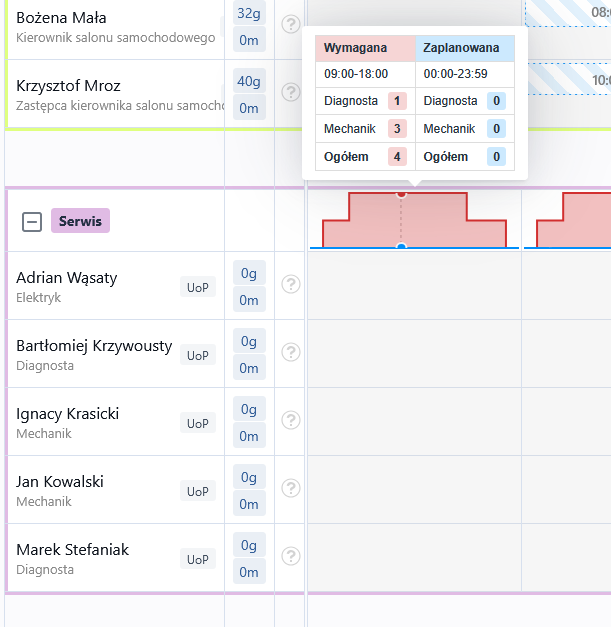Open help icon for Bożena Mała
This screenshot has height=627, width=611.
point(291,24)
